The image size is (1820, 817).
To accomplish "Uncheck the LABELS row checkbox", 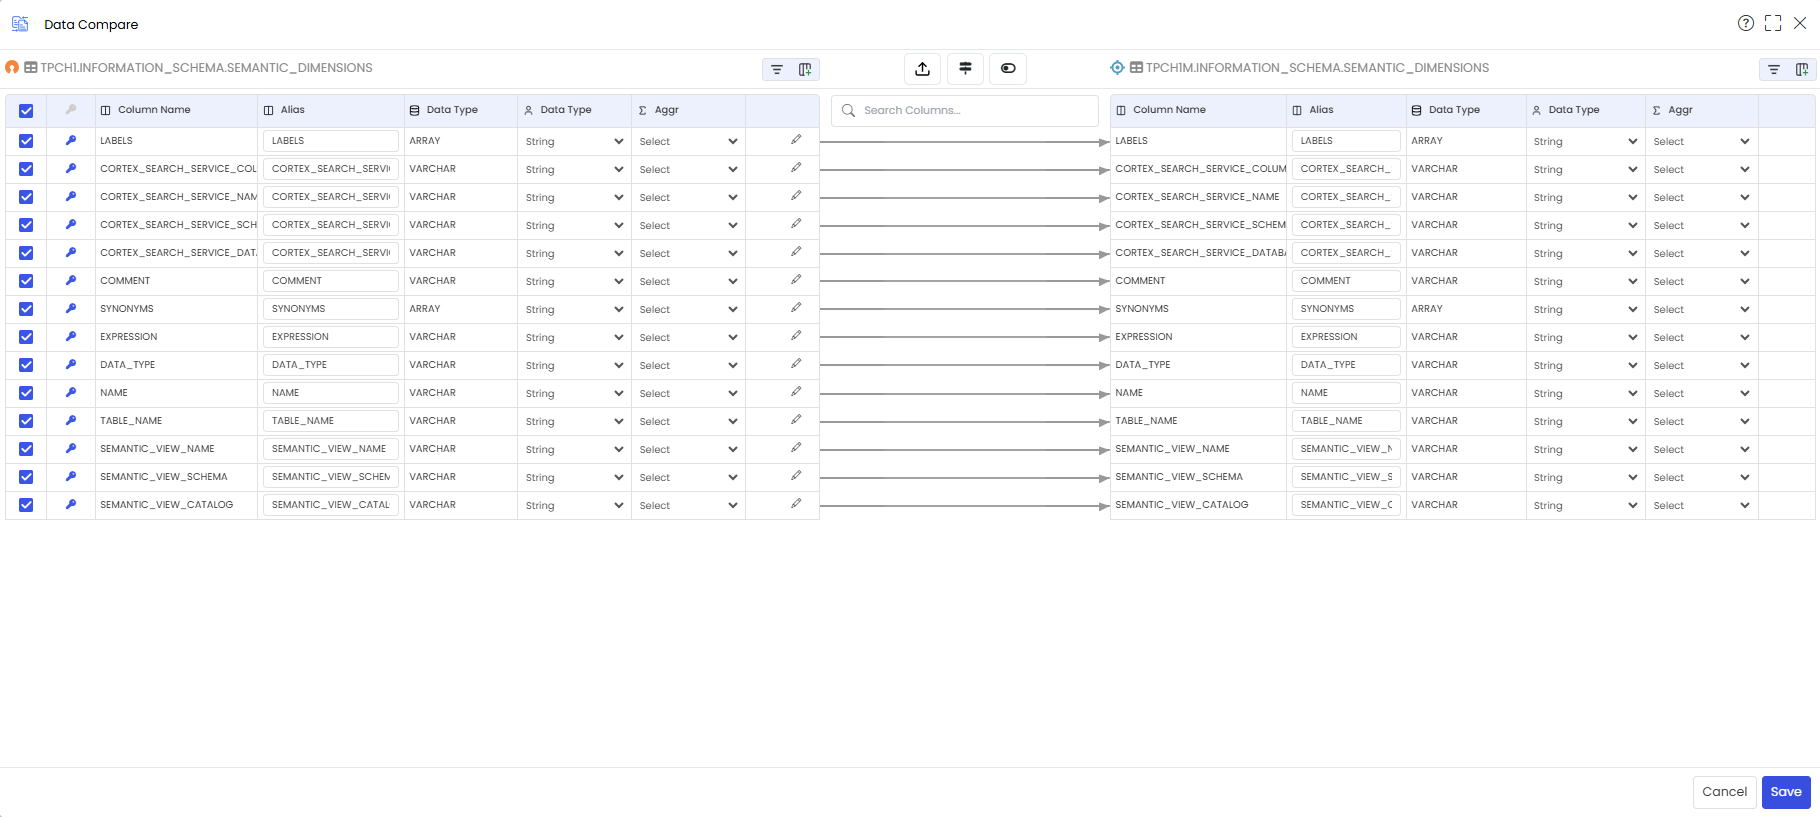I will [x=26, y=141].
